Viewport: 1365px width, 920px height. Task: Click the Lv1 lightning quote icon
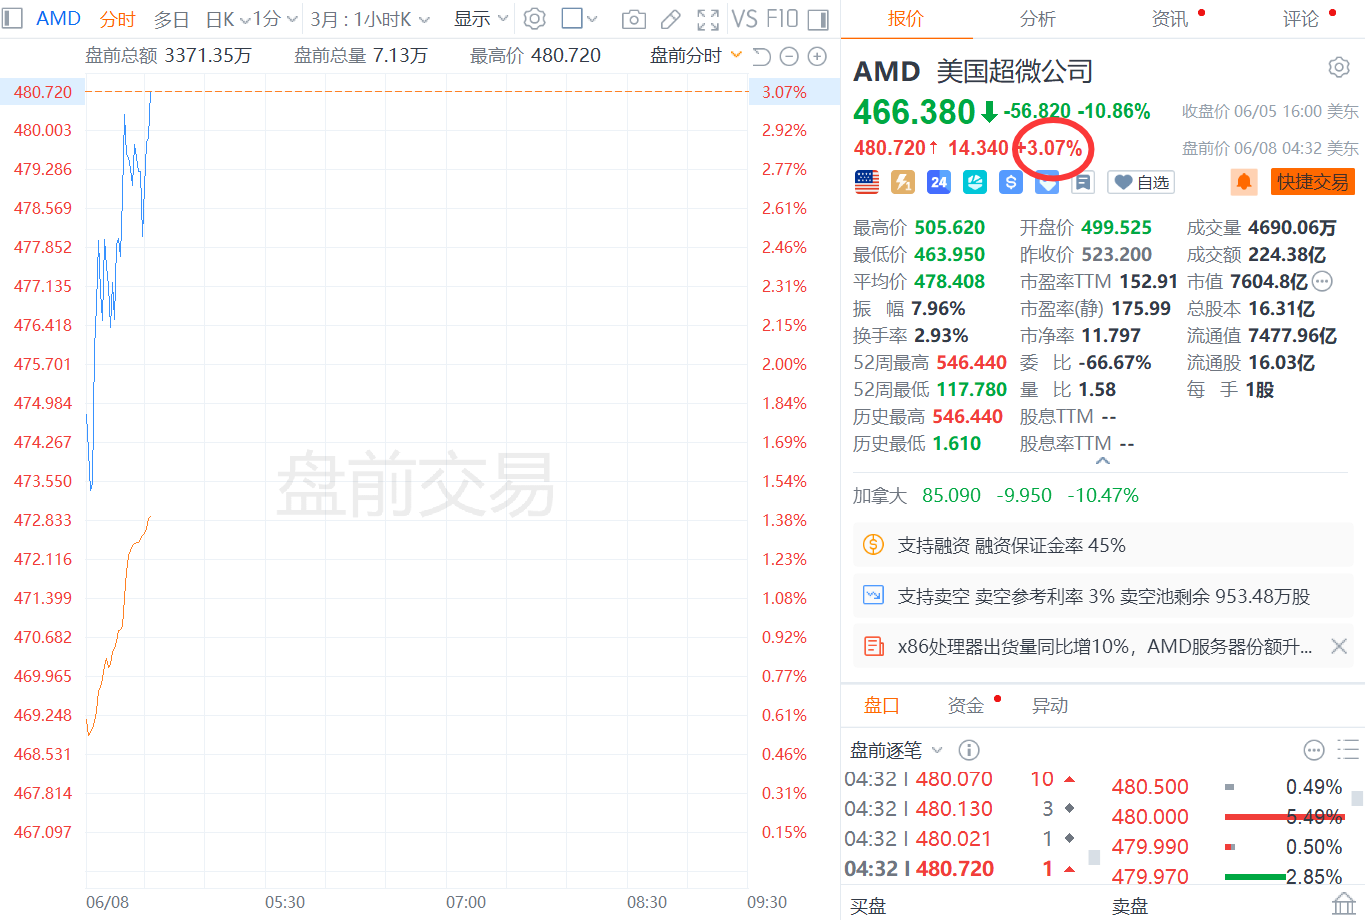(903, 182)
